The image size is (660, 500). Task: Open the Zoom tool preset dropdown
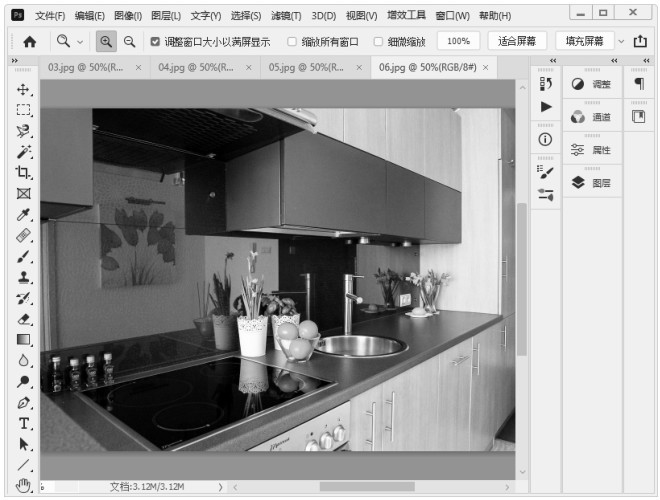coord(80,42)
